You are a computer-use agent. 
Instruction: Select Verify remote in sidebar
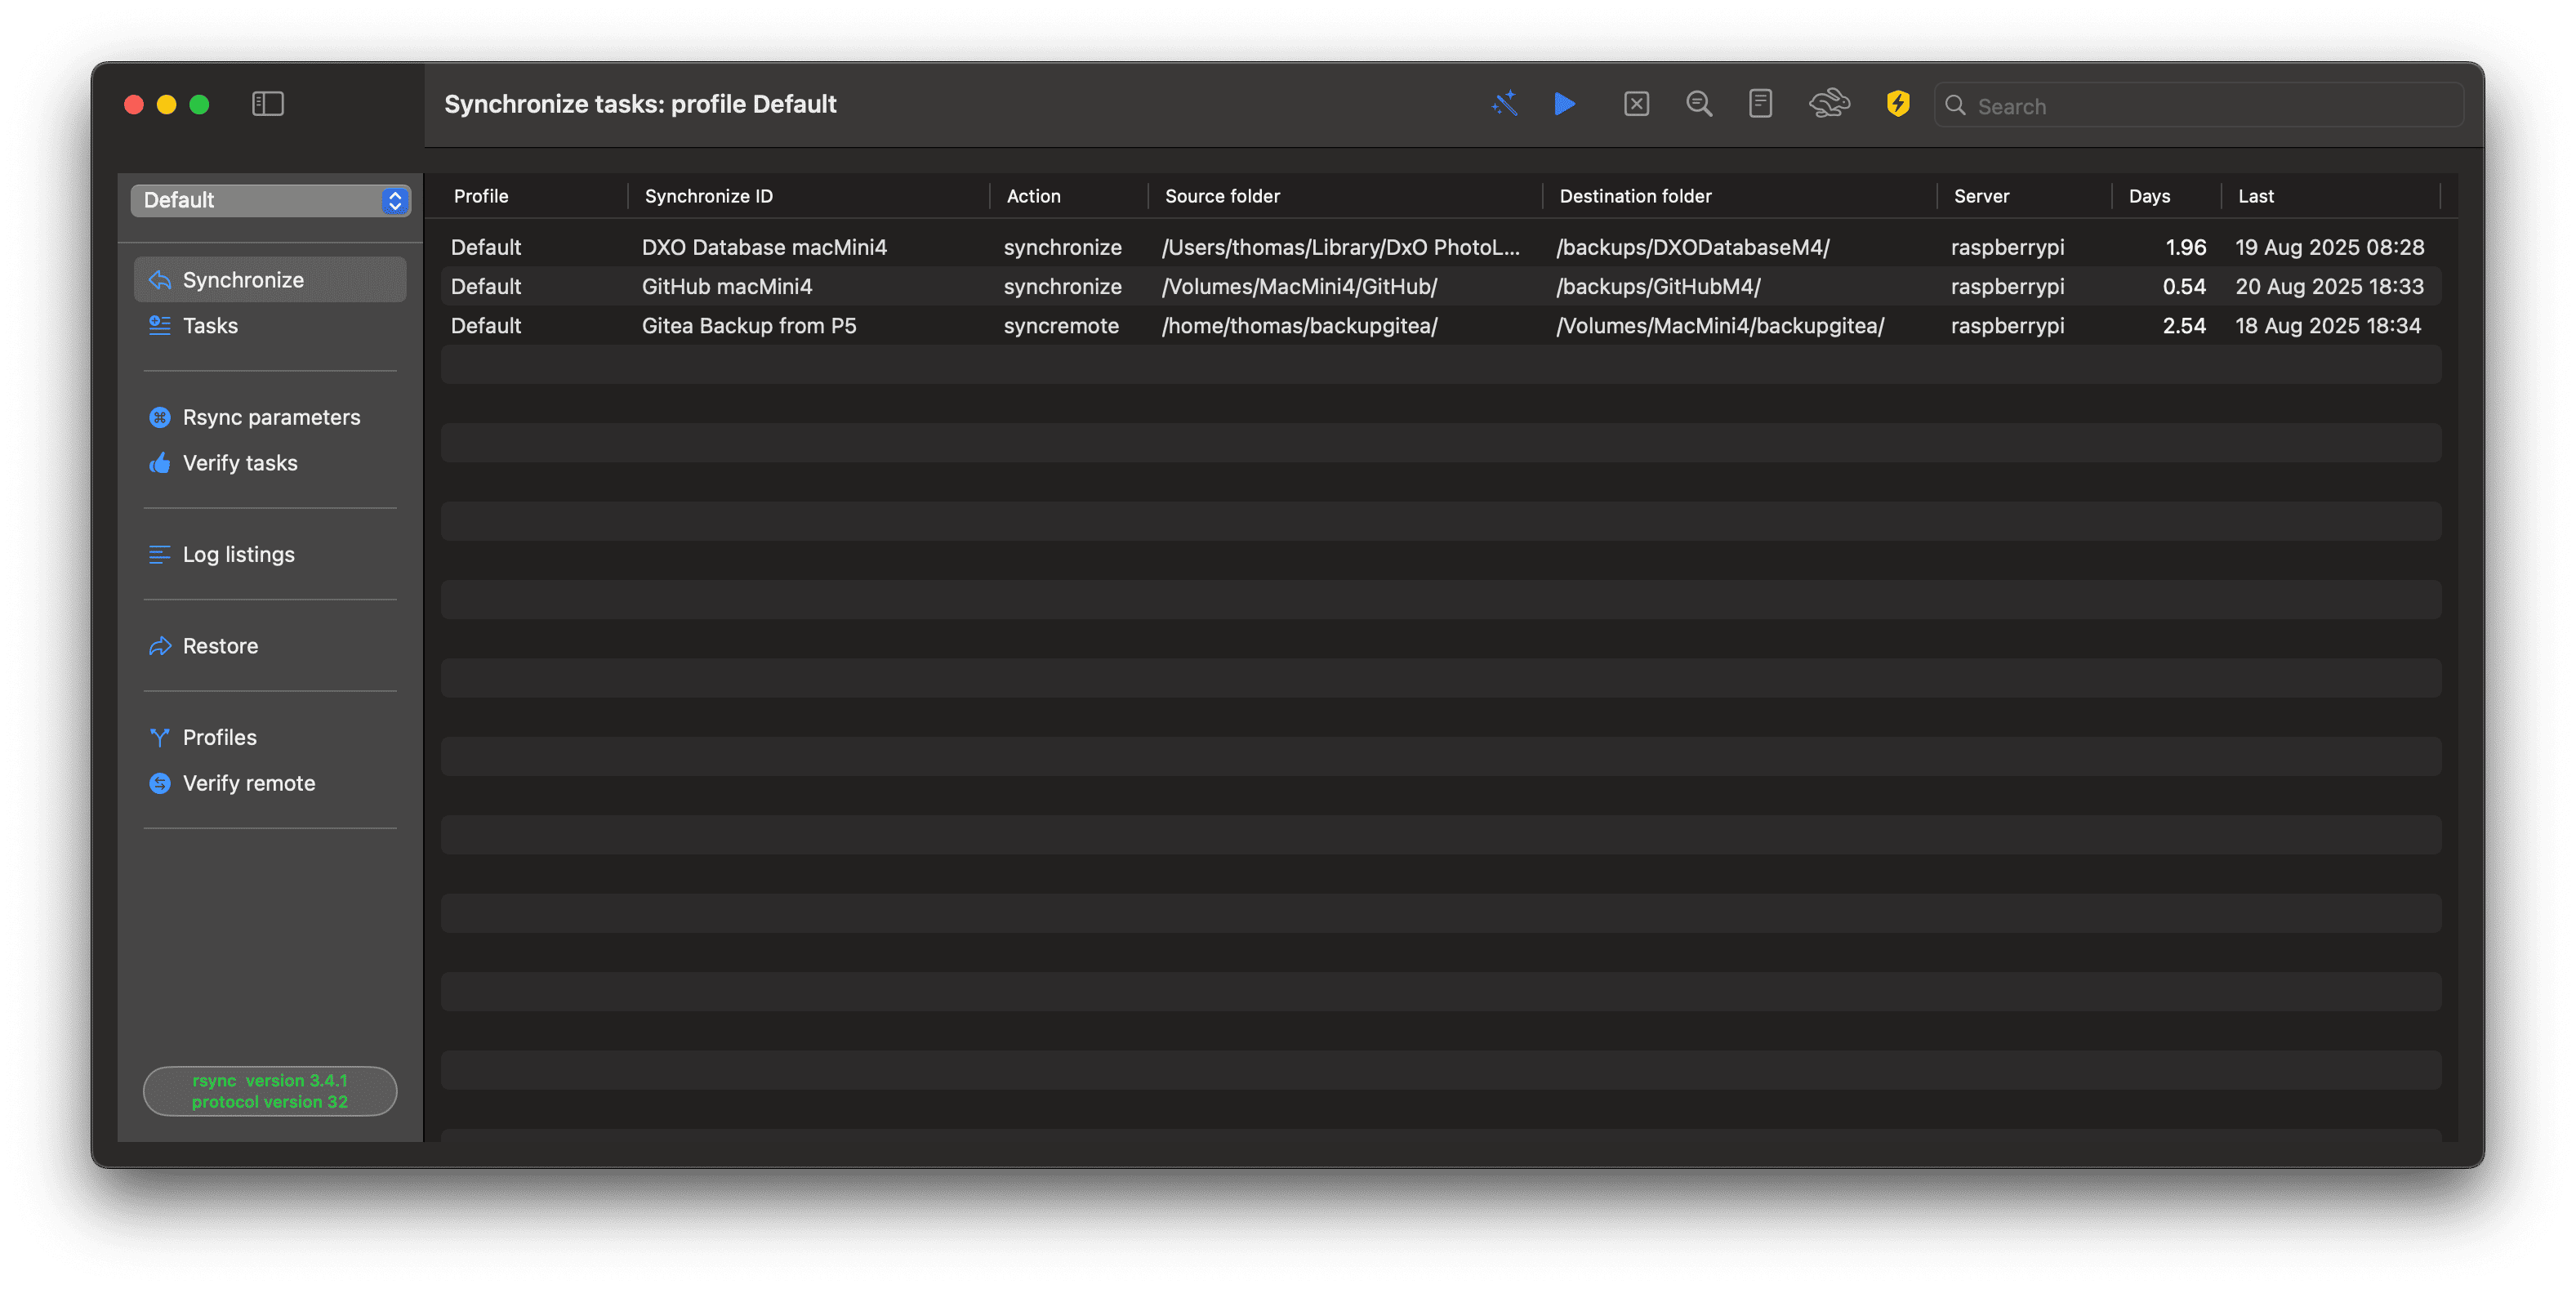[248, 783]
